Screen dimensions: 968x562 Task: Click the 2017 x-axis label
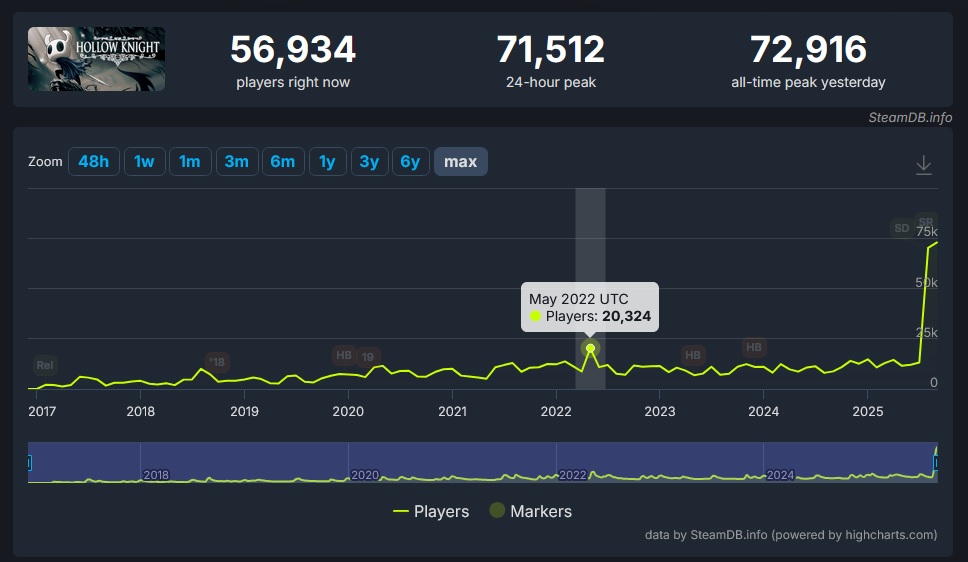(x=42, y=411)
